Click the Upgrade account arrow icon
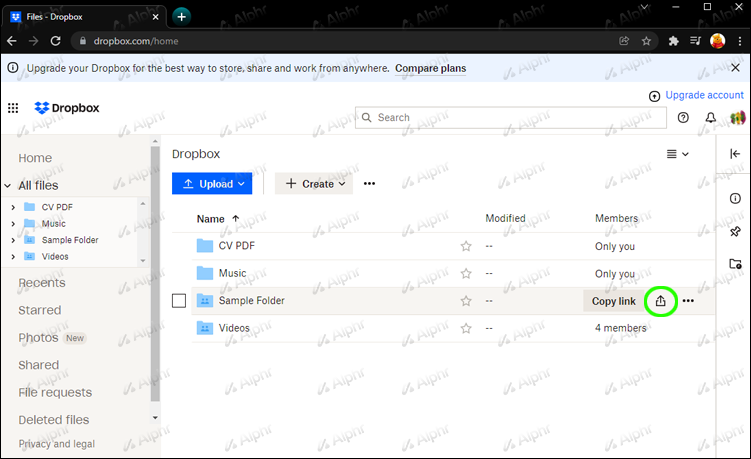751x459 pixels. click(x=654, y=96)
